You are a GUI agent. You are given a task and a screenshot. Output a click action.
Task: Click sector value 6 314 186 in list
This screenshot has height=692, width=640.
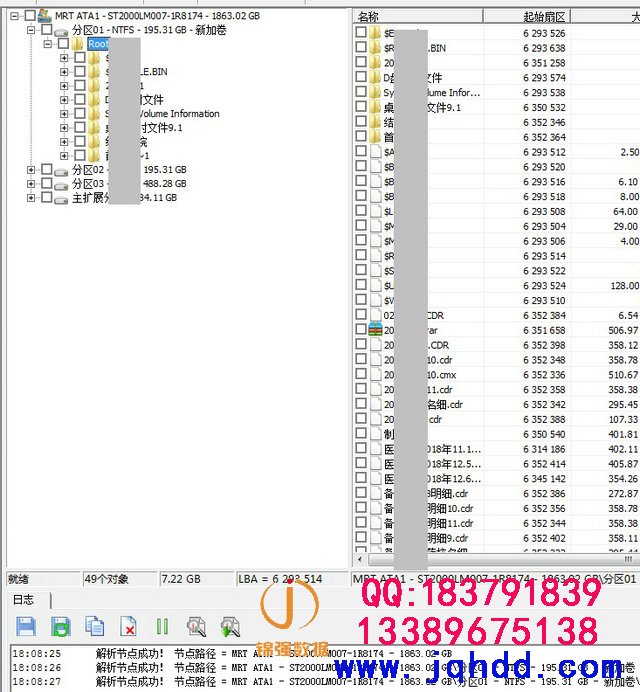[544, 449]
